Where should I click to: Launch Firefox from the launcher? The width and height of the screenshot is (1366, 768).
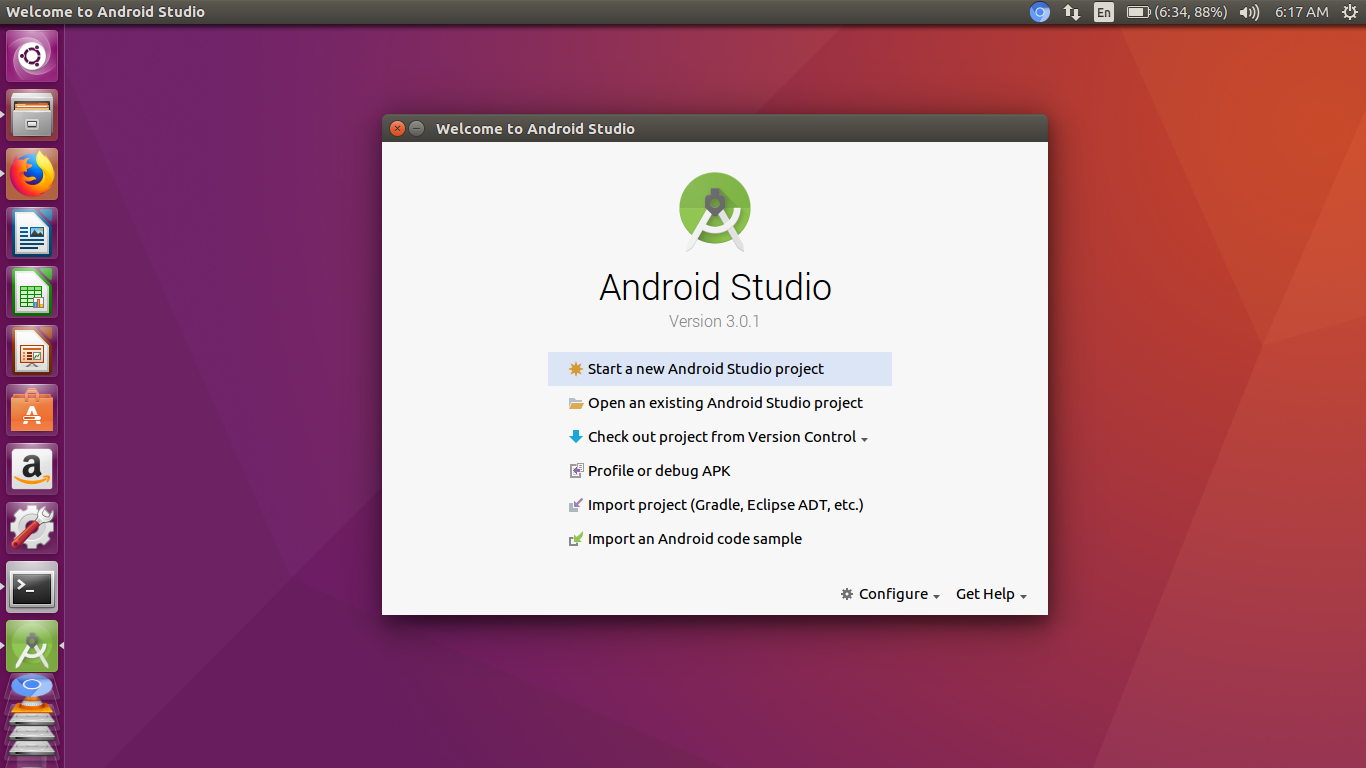32,174
